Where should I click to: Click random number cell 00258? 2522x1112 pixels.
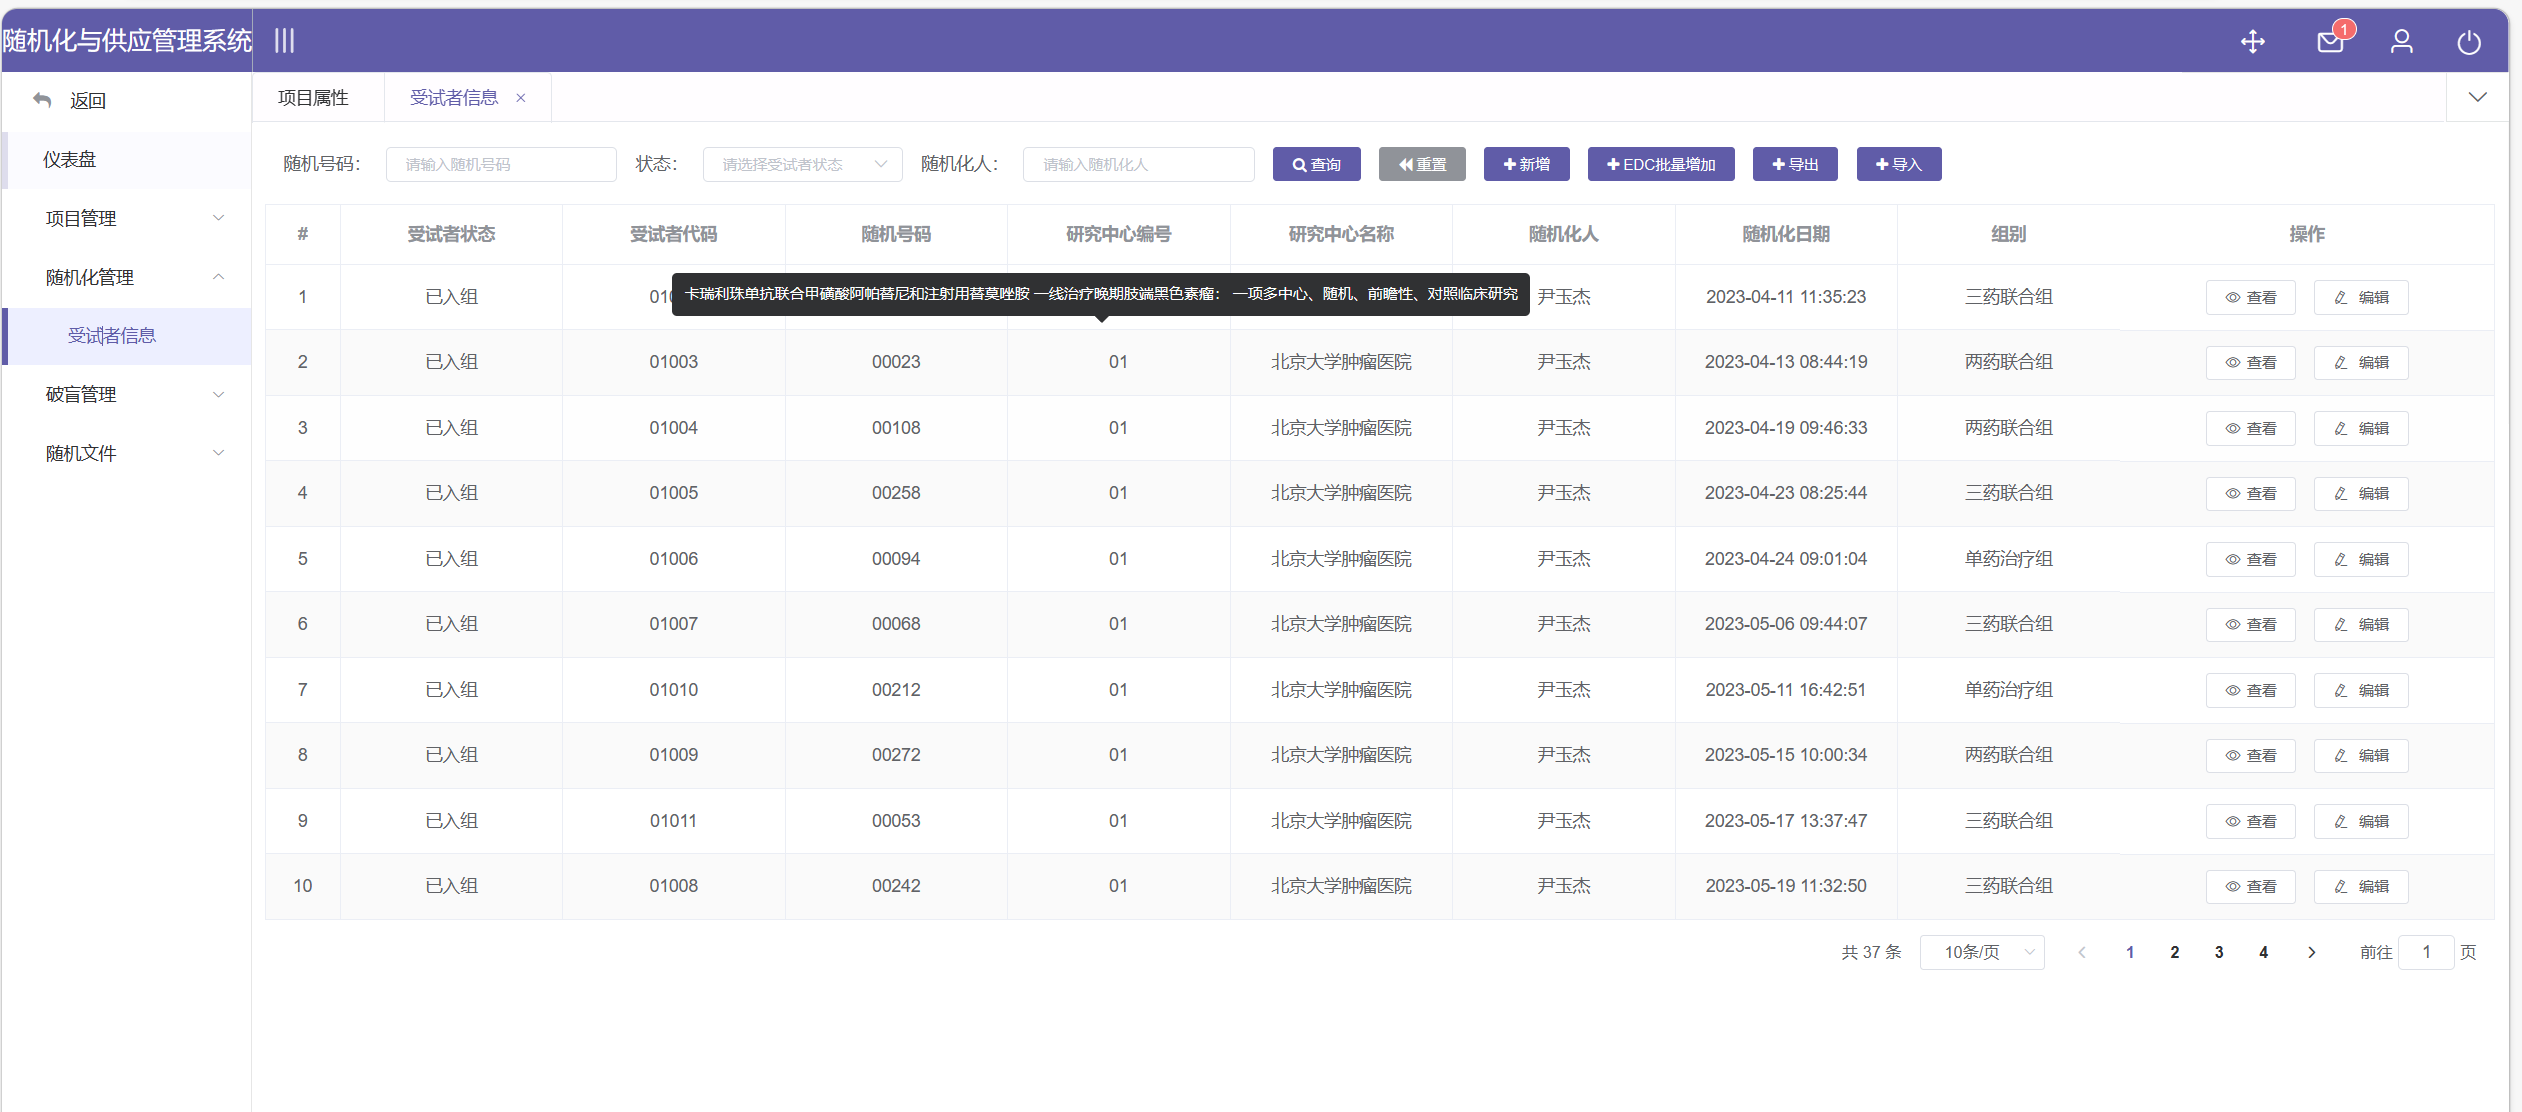point(896,493)
